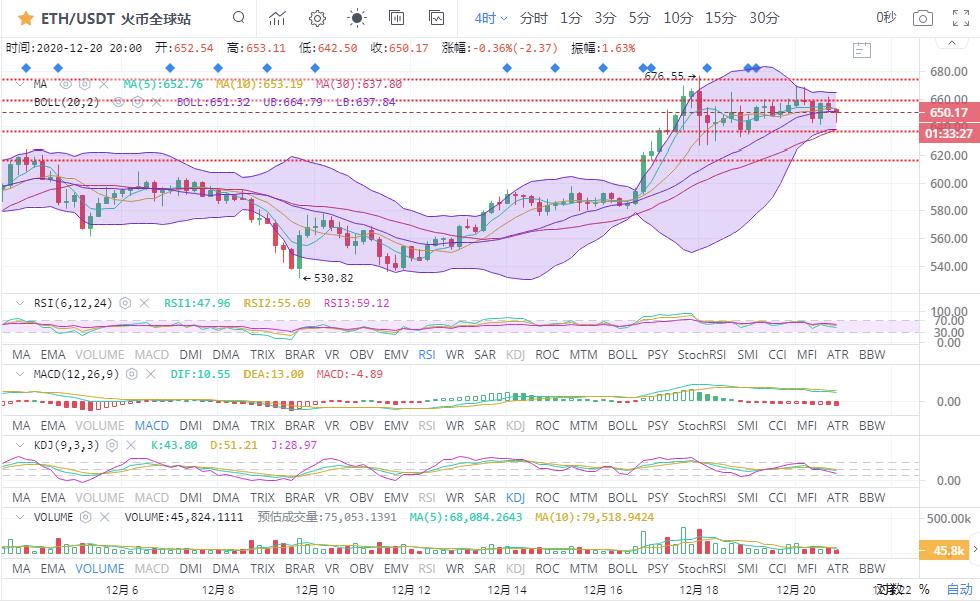Close the KDJ(9,3,3) panel

coord(131,445)
